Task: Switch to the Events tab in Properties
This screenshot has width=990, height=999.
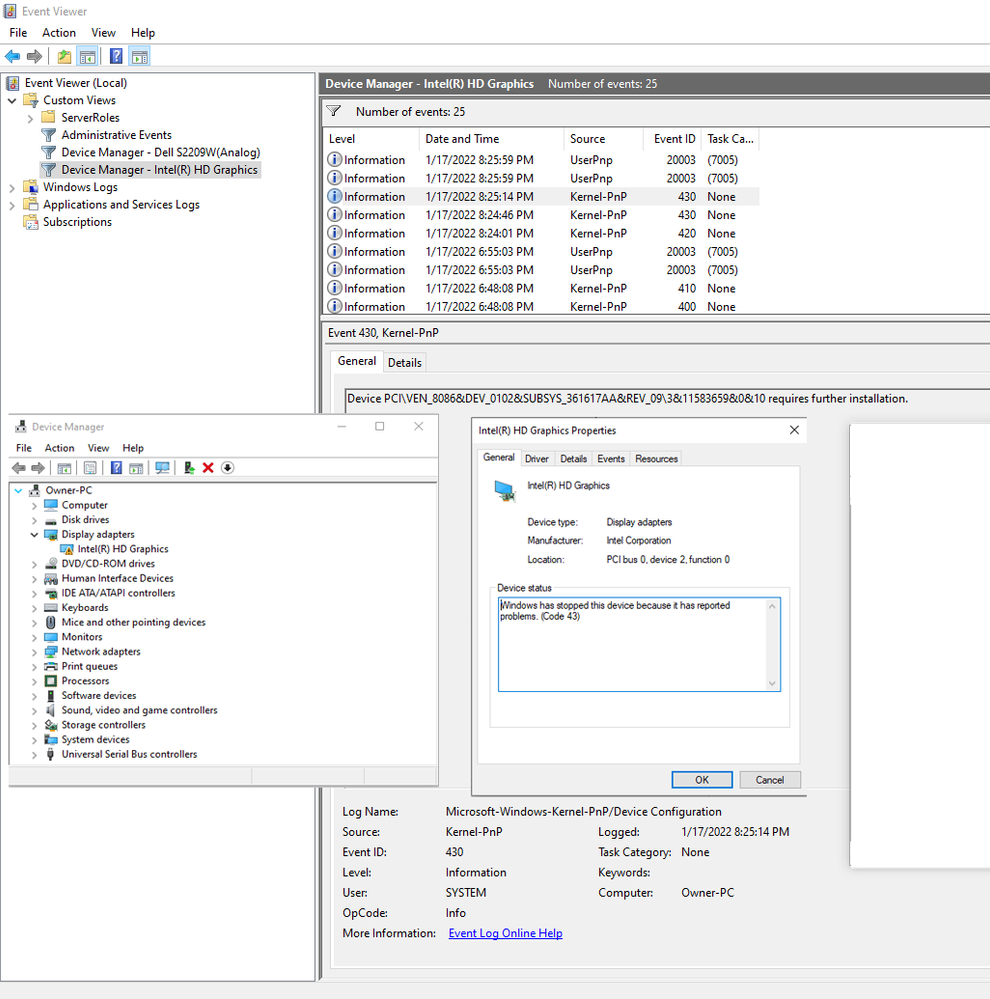Action: tap(610, 459)
